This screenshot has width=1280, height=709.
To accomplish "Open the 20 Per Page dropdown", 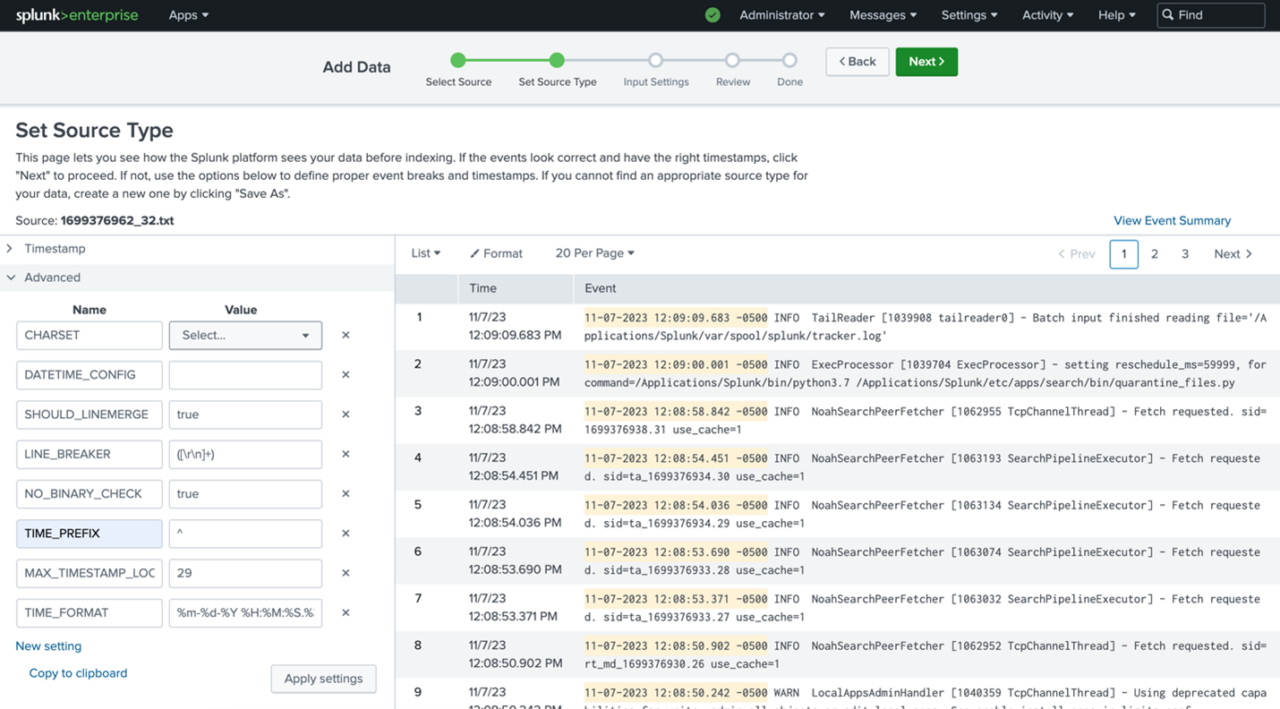I will 594,253.
